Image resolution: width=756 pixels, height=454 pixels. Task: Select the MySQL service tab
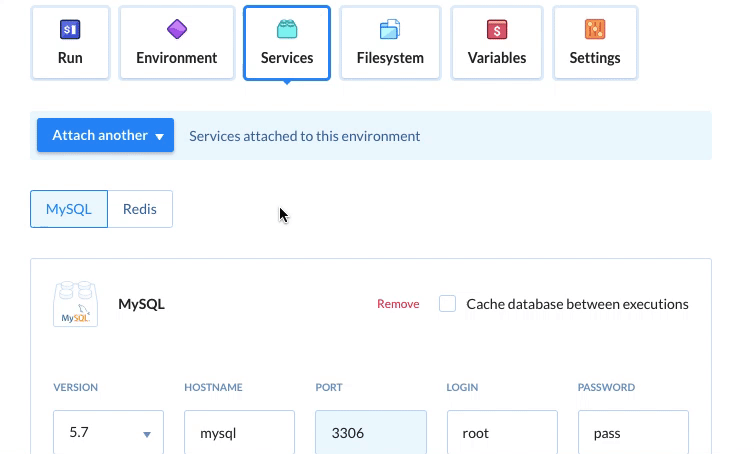pos(69,209)
